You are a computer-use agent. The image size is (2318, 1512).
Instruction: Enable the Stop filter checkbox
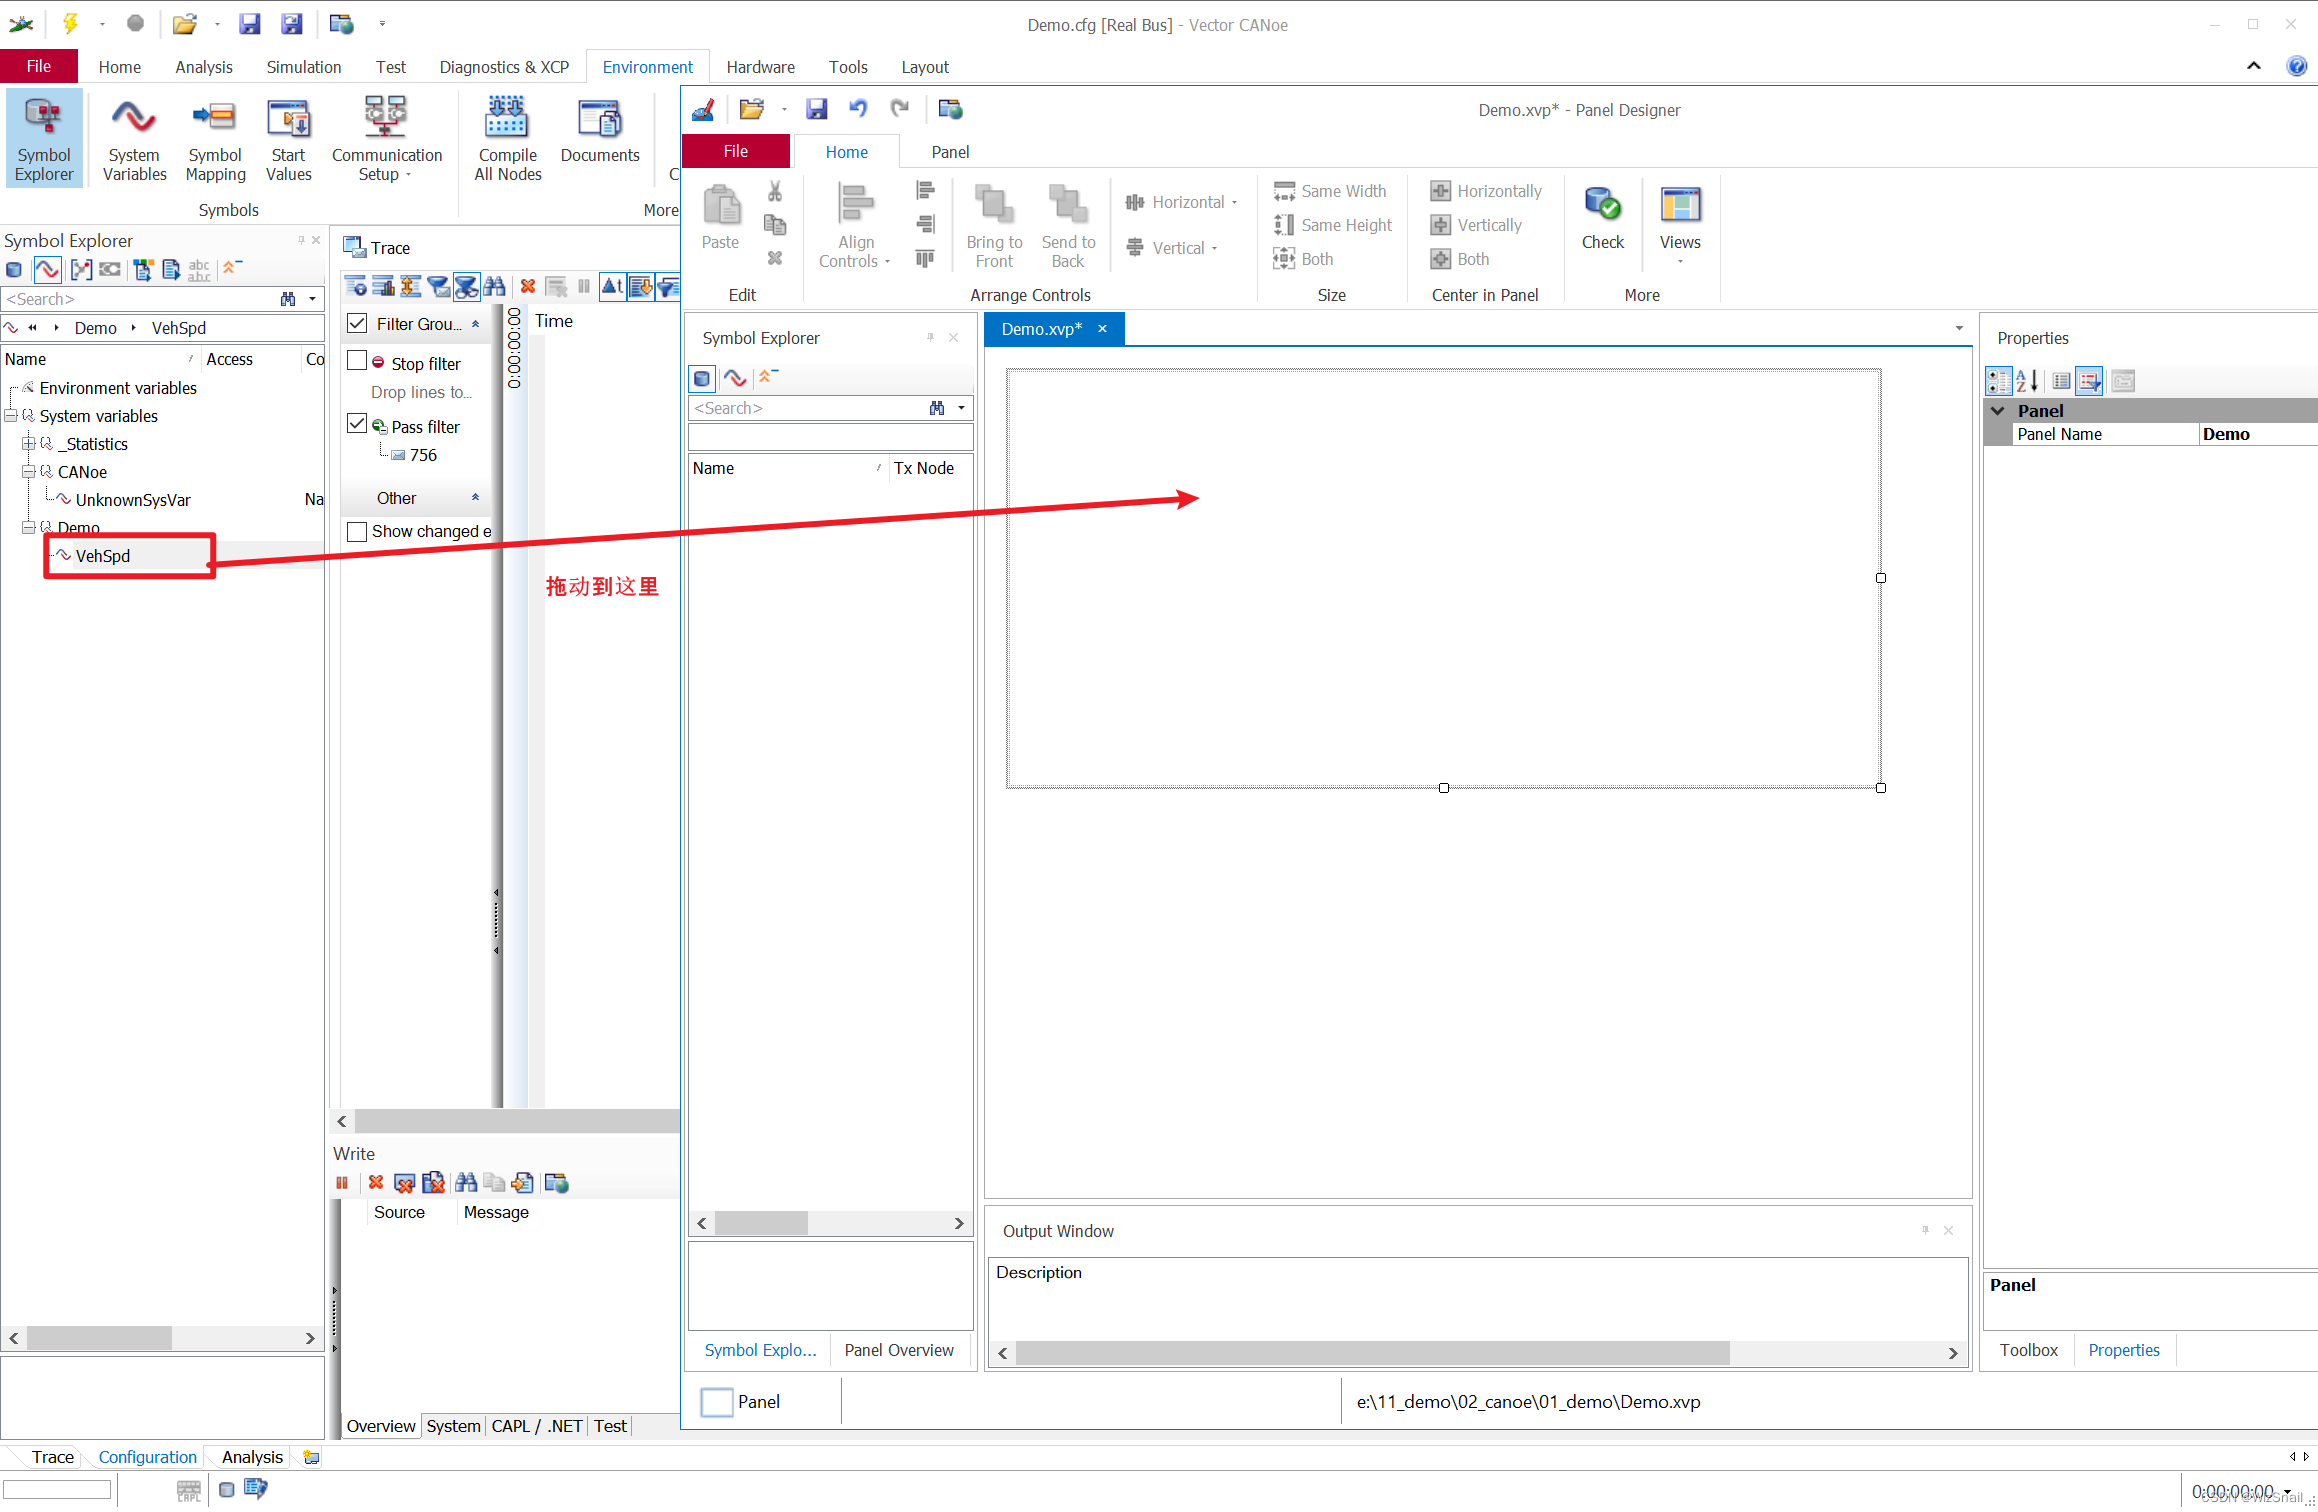[x=357, y=361]
